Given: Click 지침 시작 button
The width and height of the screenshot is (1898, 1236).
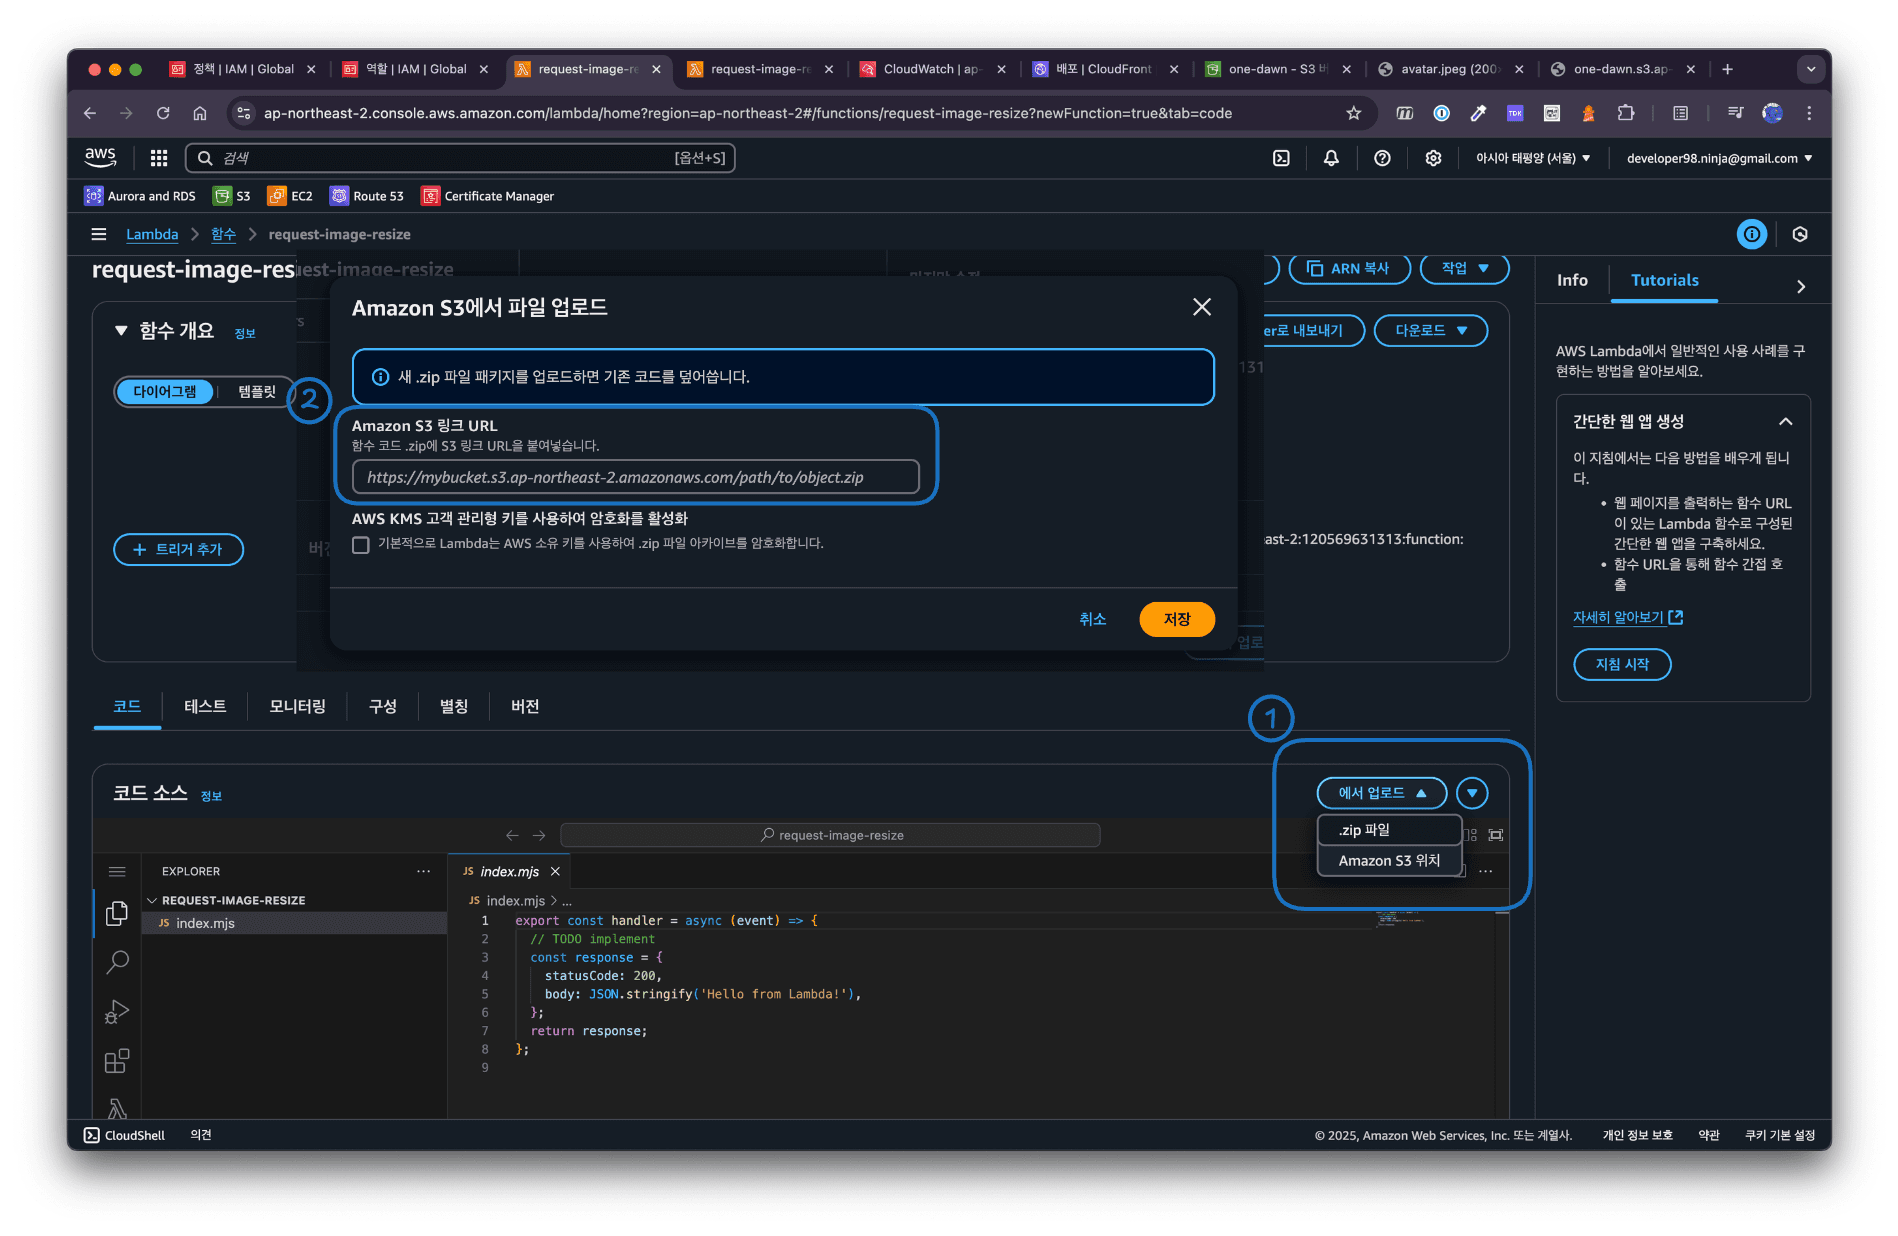Looking at the screenshot, I should (x=1621, y=664).
